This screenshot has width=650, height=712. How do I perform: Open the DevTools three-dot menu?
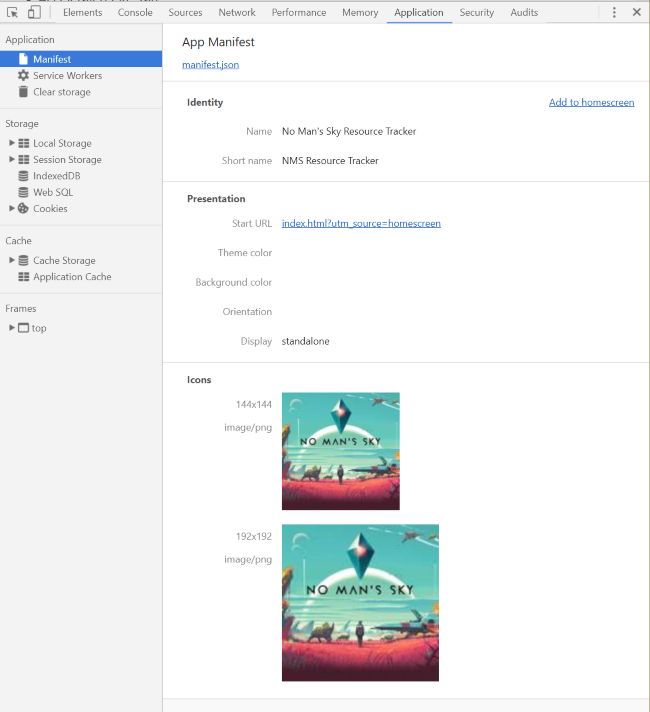[614, 12]
